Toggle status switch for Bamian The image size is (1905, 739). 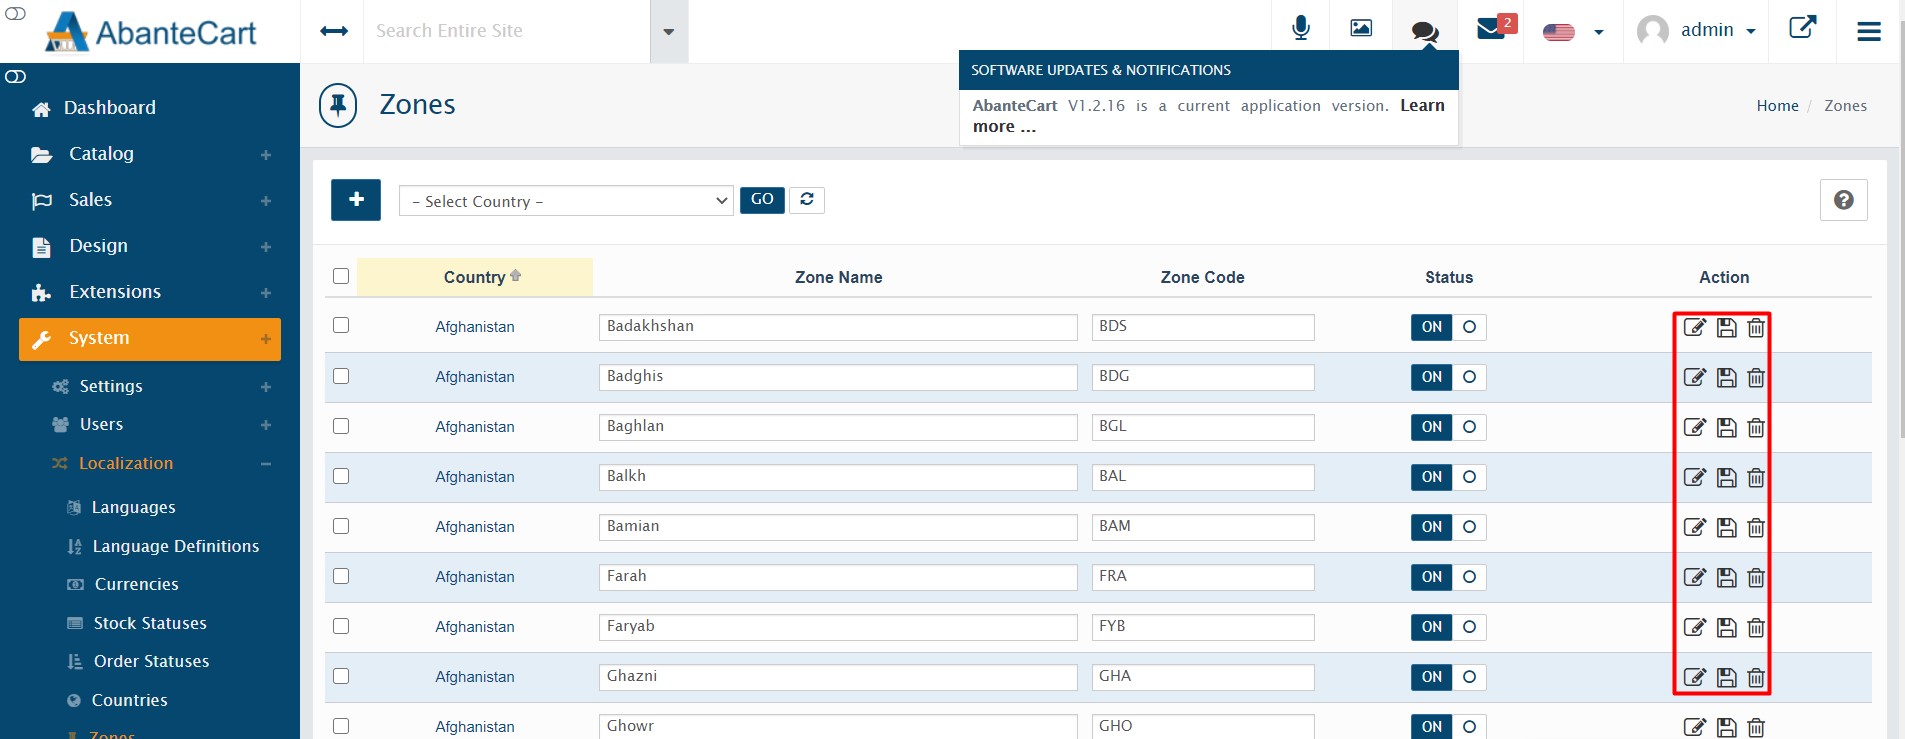1448,527
